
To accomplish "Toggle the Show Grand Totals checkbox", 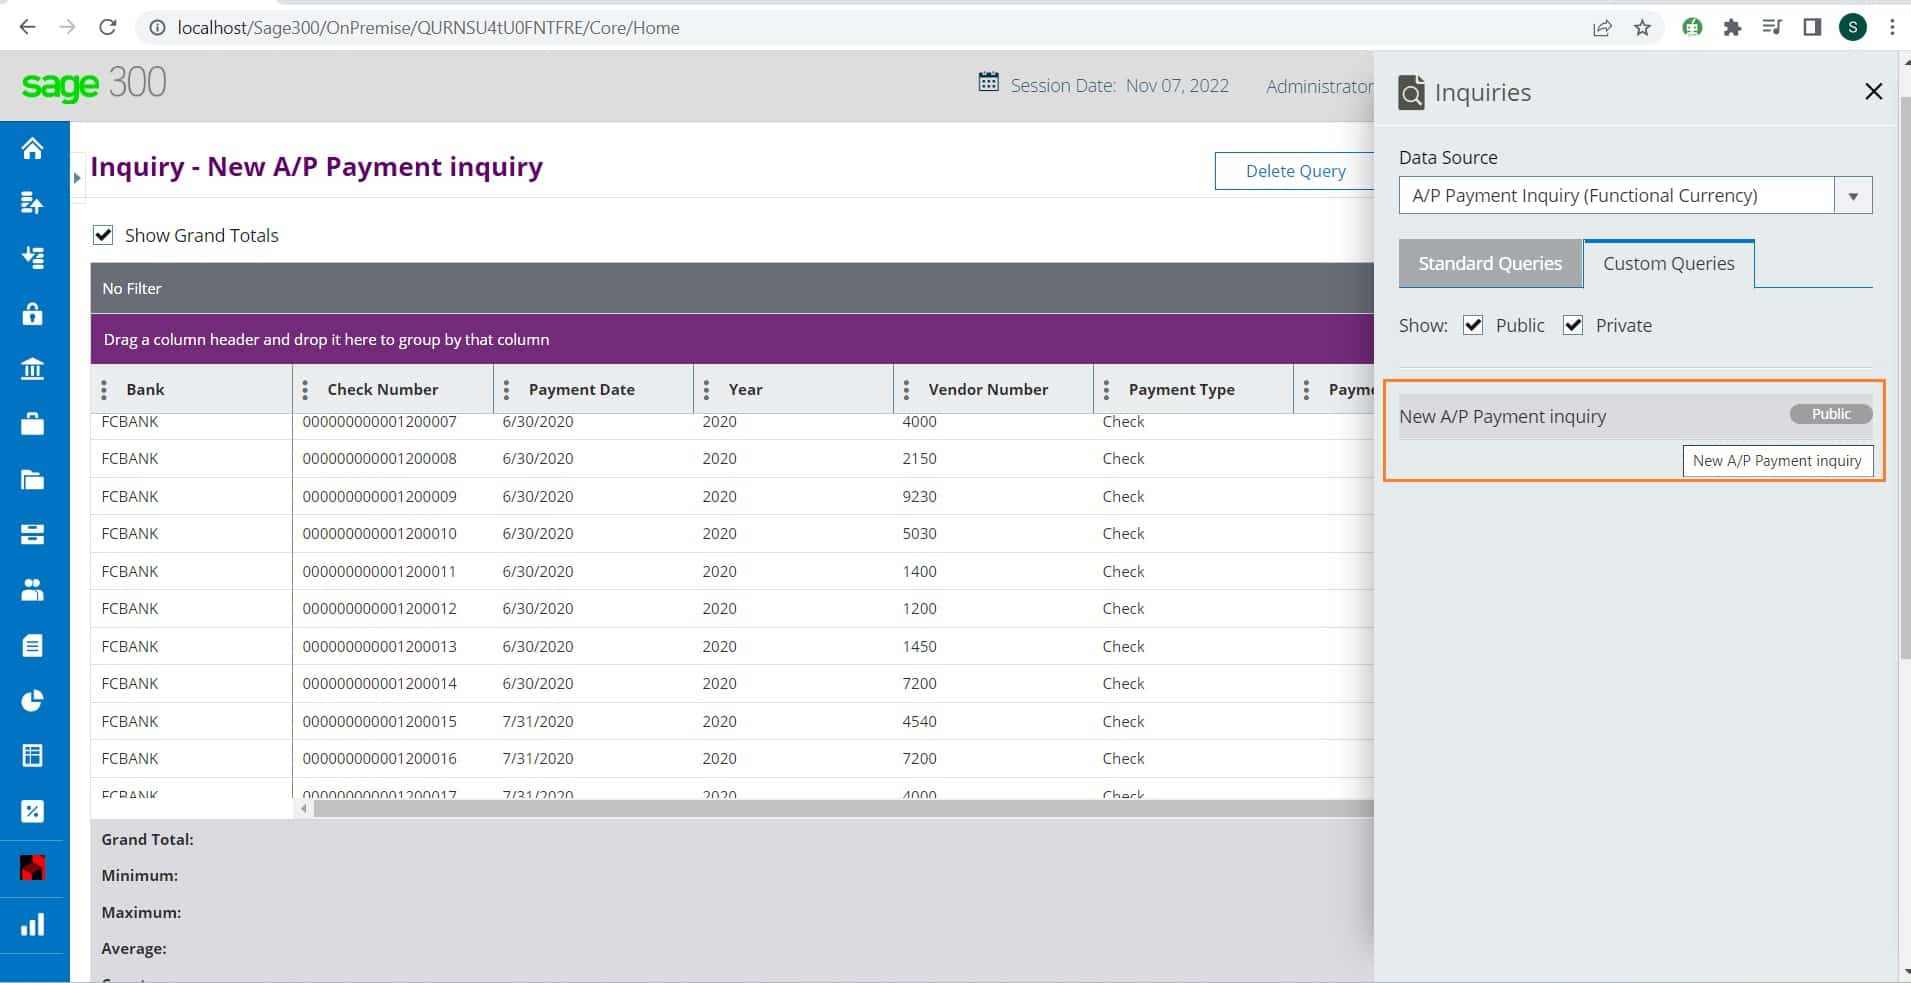I will click(103, 235).
